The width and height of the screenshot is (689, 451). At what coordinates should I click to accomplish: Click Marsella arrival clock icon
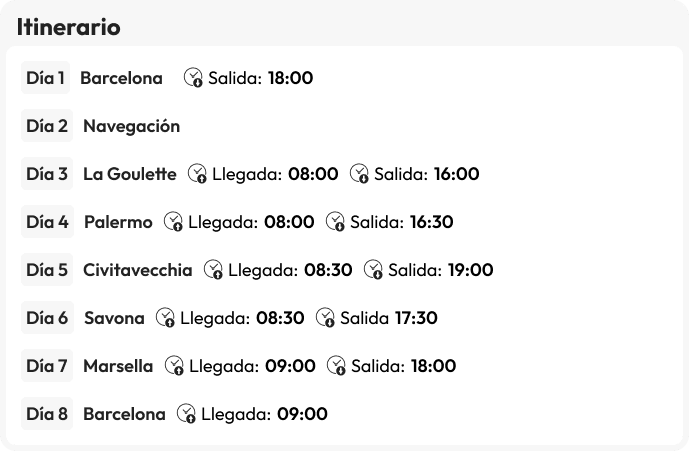point(175,366)
